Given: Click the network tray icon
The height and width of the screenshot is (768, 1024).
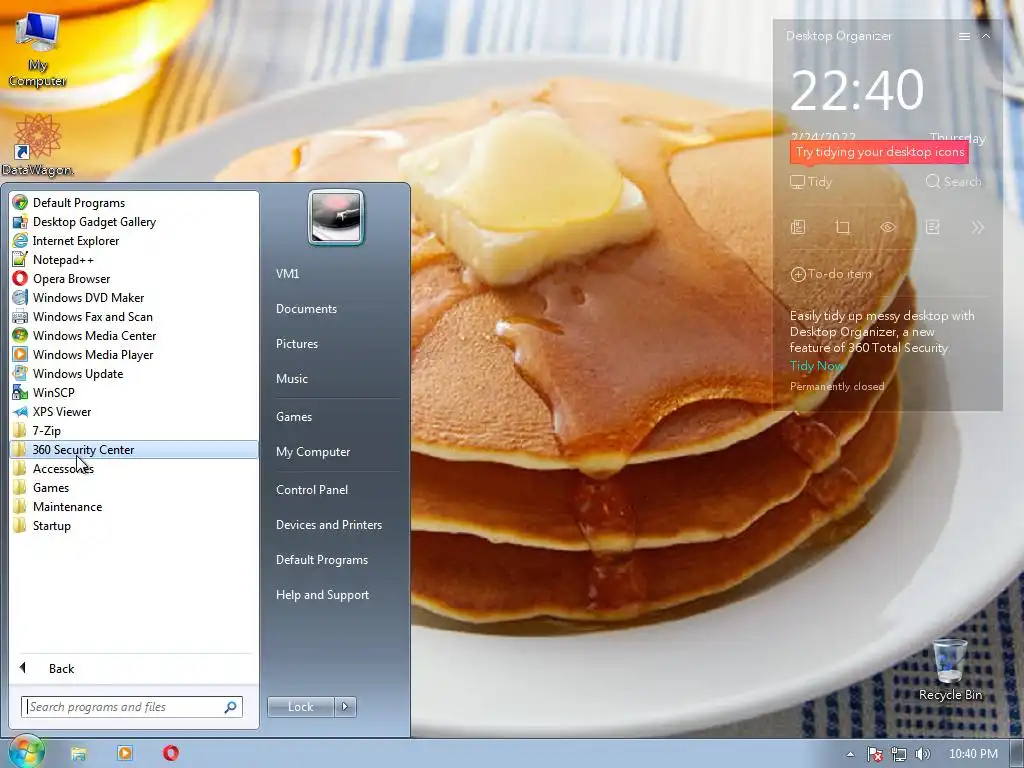Looking at the screenshot, I should 899,754.
